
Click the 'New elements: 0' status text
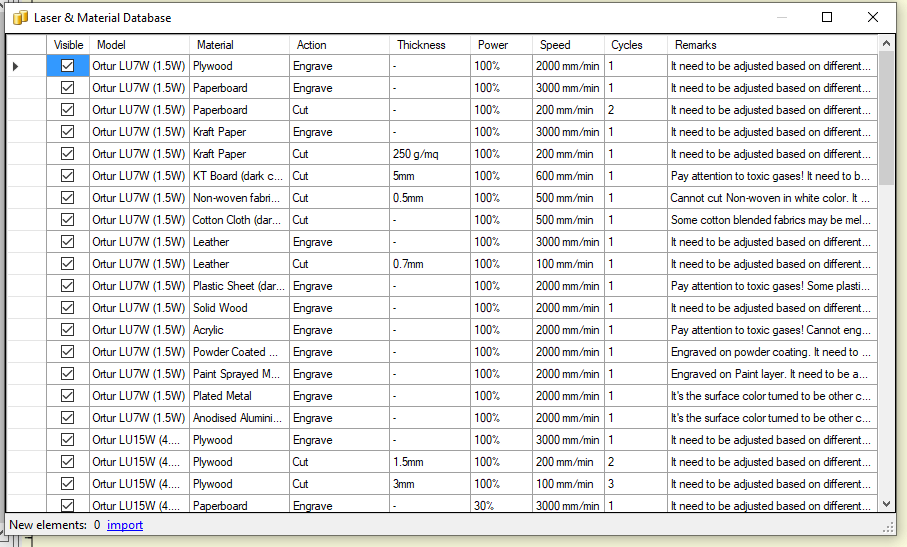pyautogui.click(x=55, y=525)
